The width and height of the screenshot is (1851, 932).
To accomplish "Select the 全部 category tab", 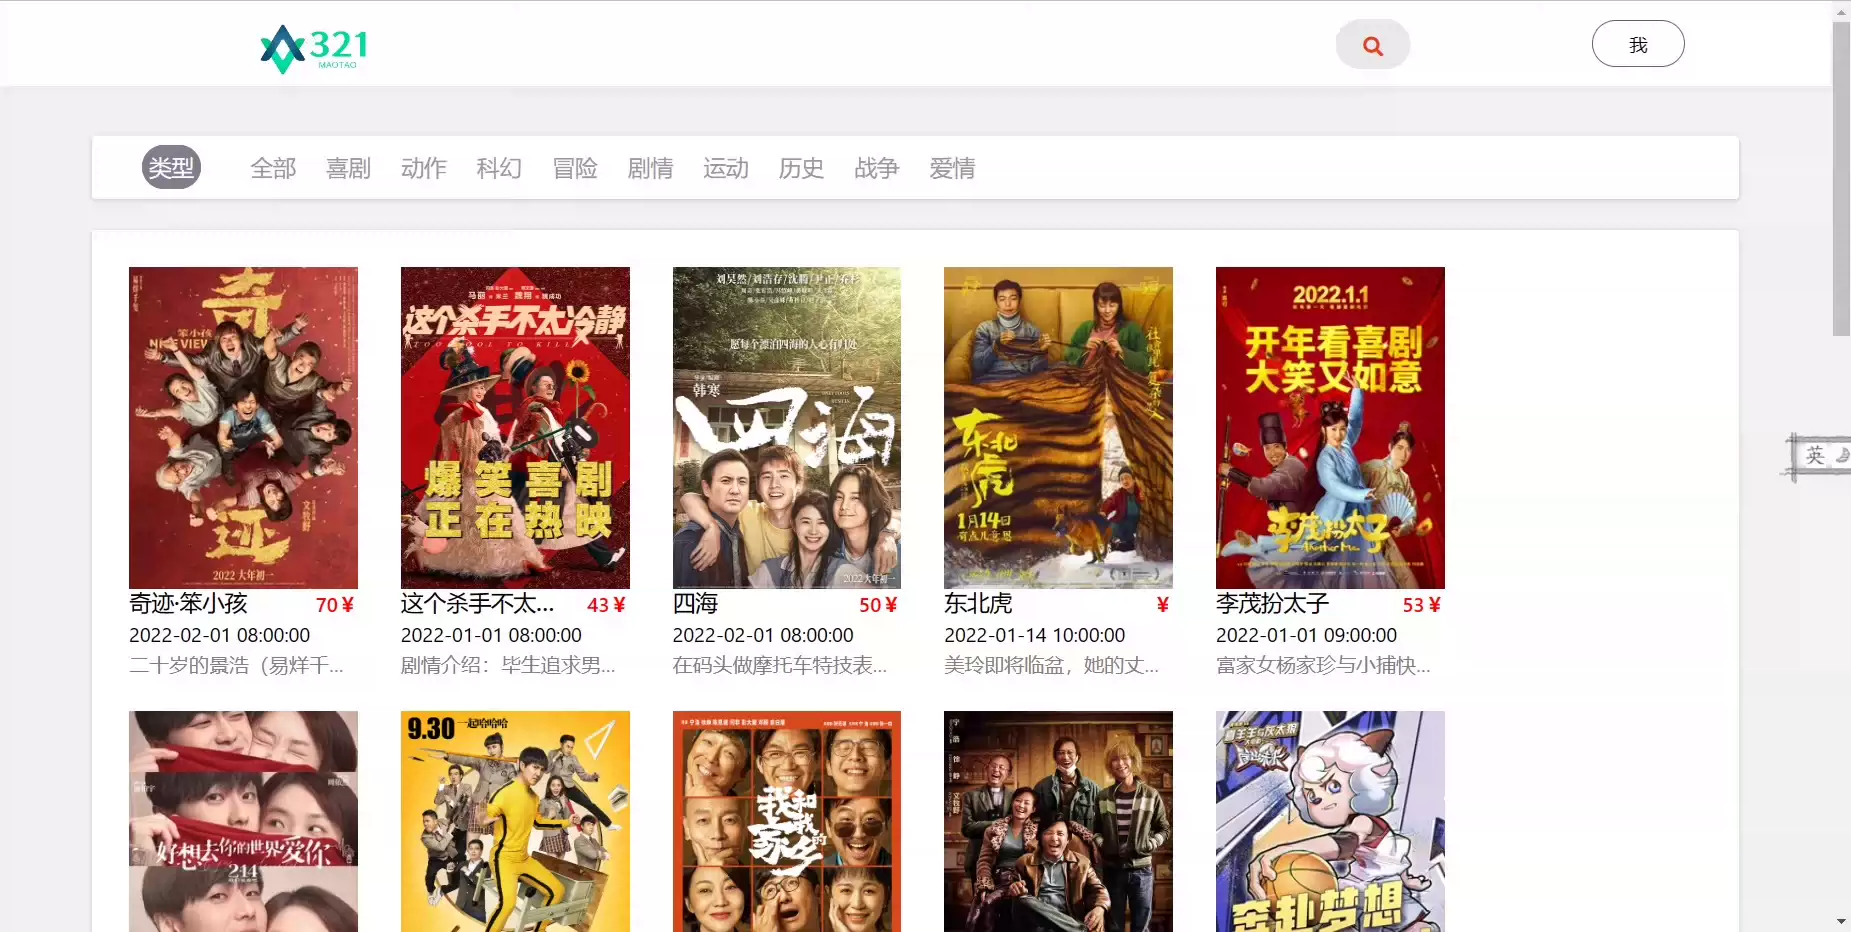I will click(273, 168).
